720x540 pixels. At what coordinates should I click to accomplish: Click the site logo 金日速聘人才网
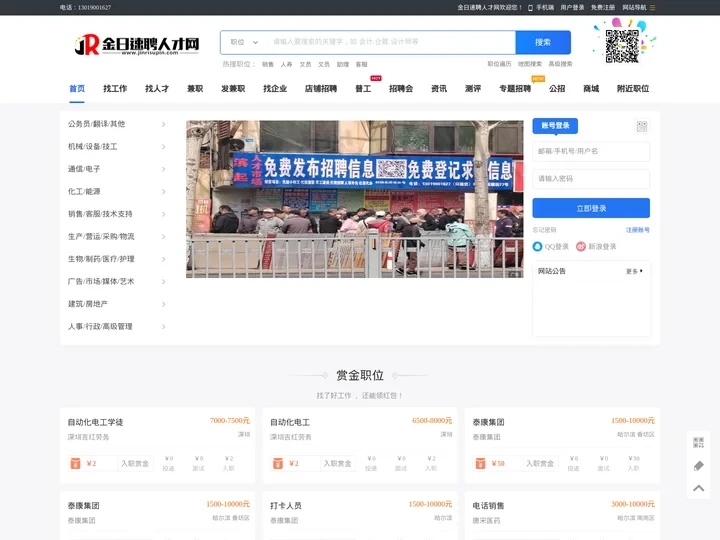pyautogui.click(x=137, y=45)
